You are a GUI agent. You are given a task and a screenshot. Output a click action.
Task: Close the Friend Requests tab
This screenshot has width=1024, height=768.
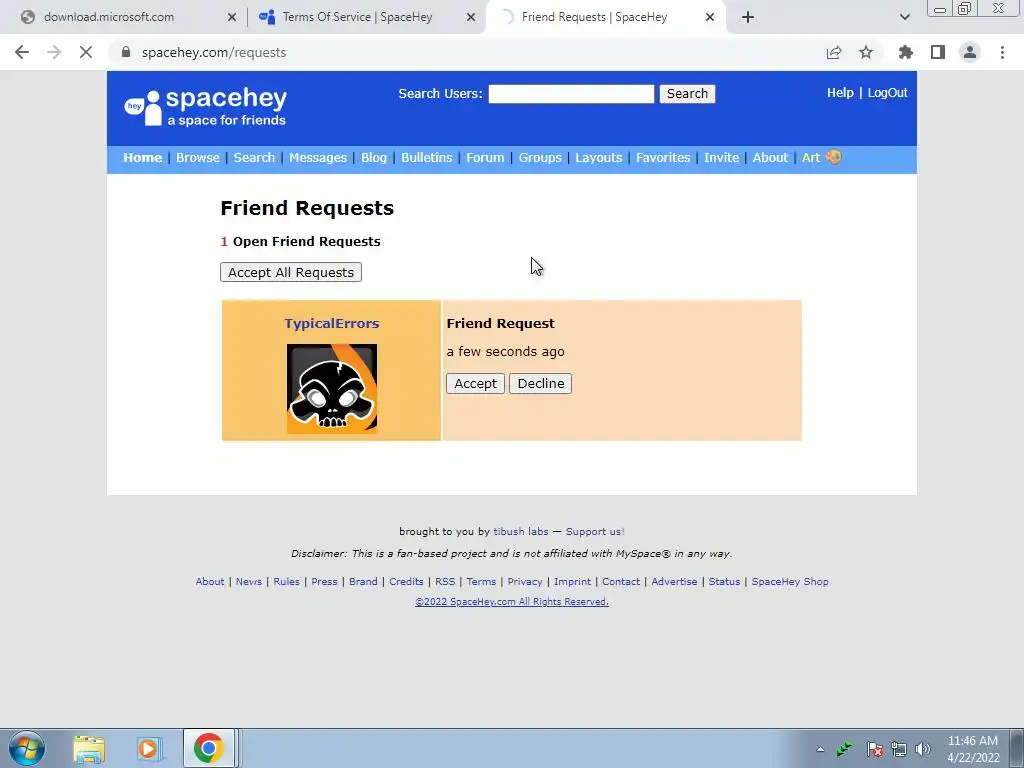[x=710, y=18]
